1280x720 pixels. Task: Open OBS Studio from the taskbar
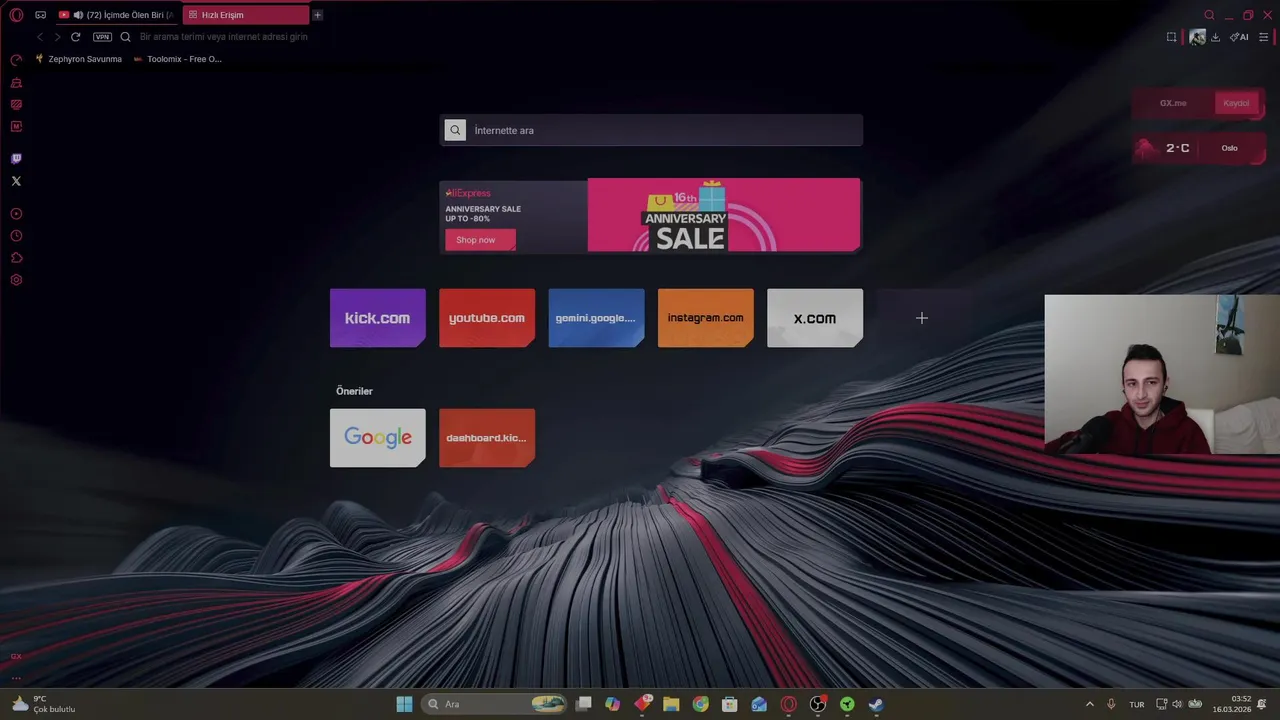[x=817, y=704]
